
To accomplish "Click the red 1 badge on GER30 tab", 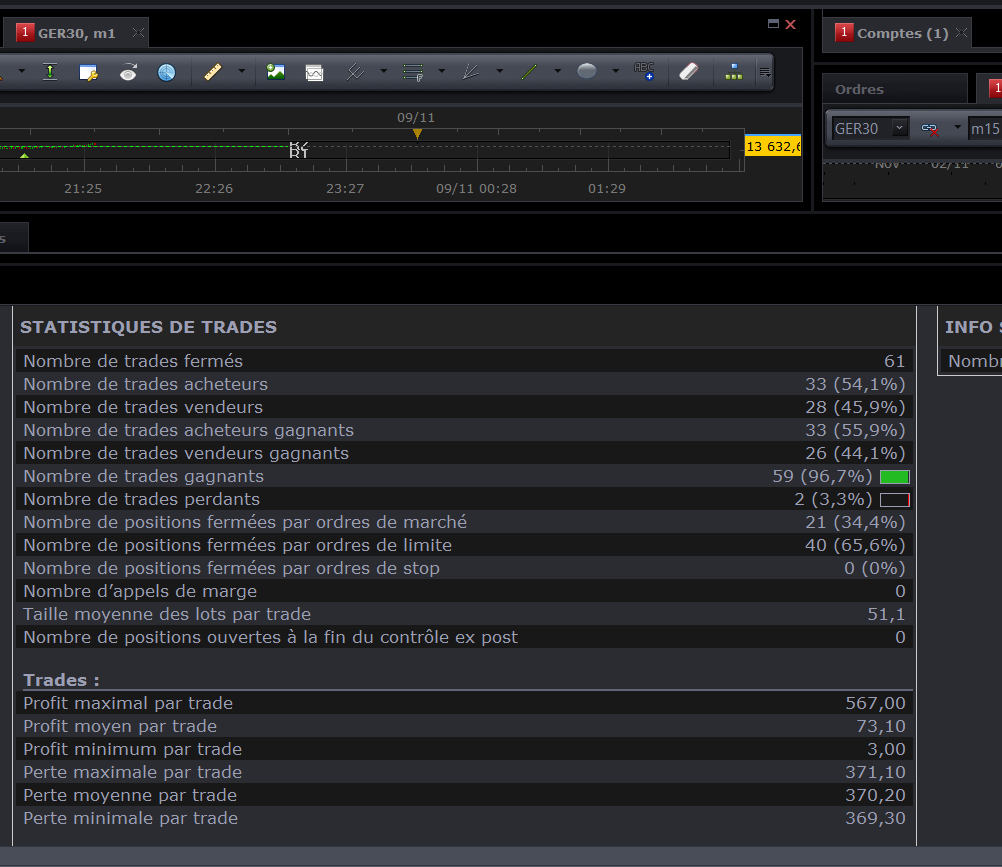I will 25,32.
